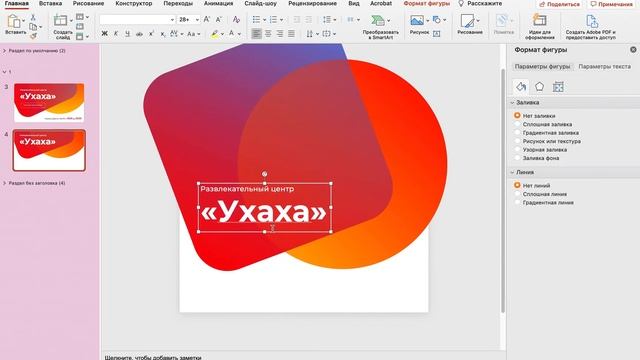Click the text highlight color marker

click(215, 34)
